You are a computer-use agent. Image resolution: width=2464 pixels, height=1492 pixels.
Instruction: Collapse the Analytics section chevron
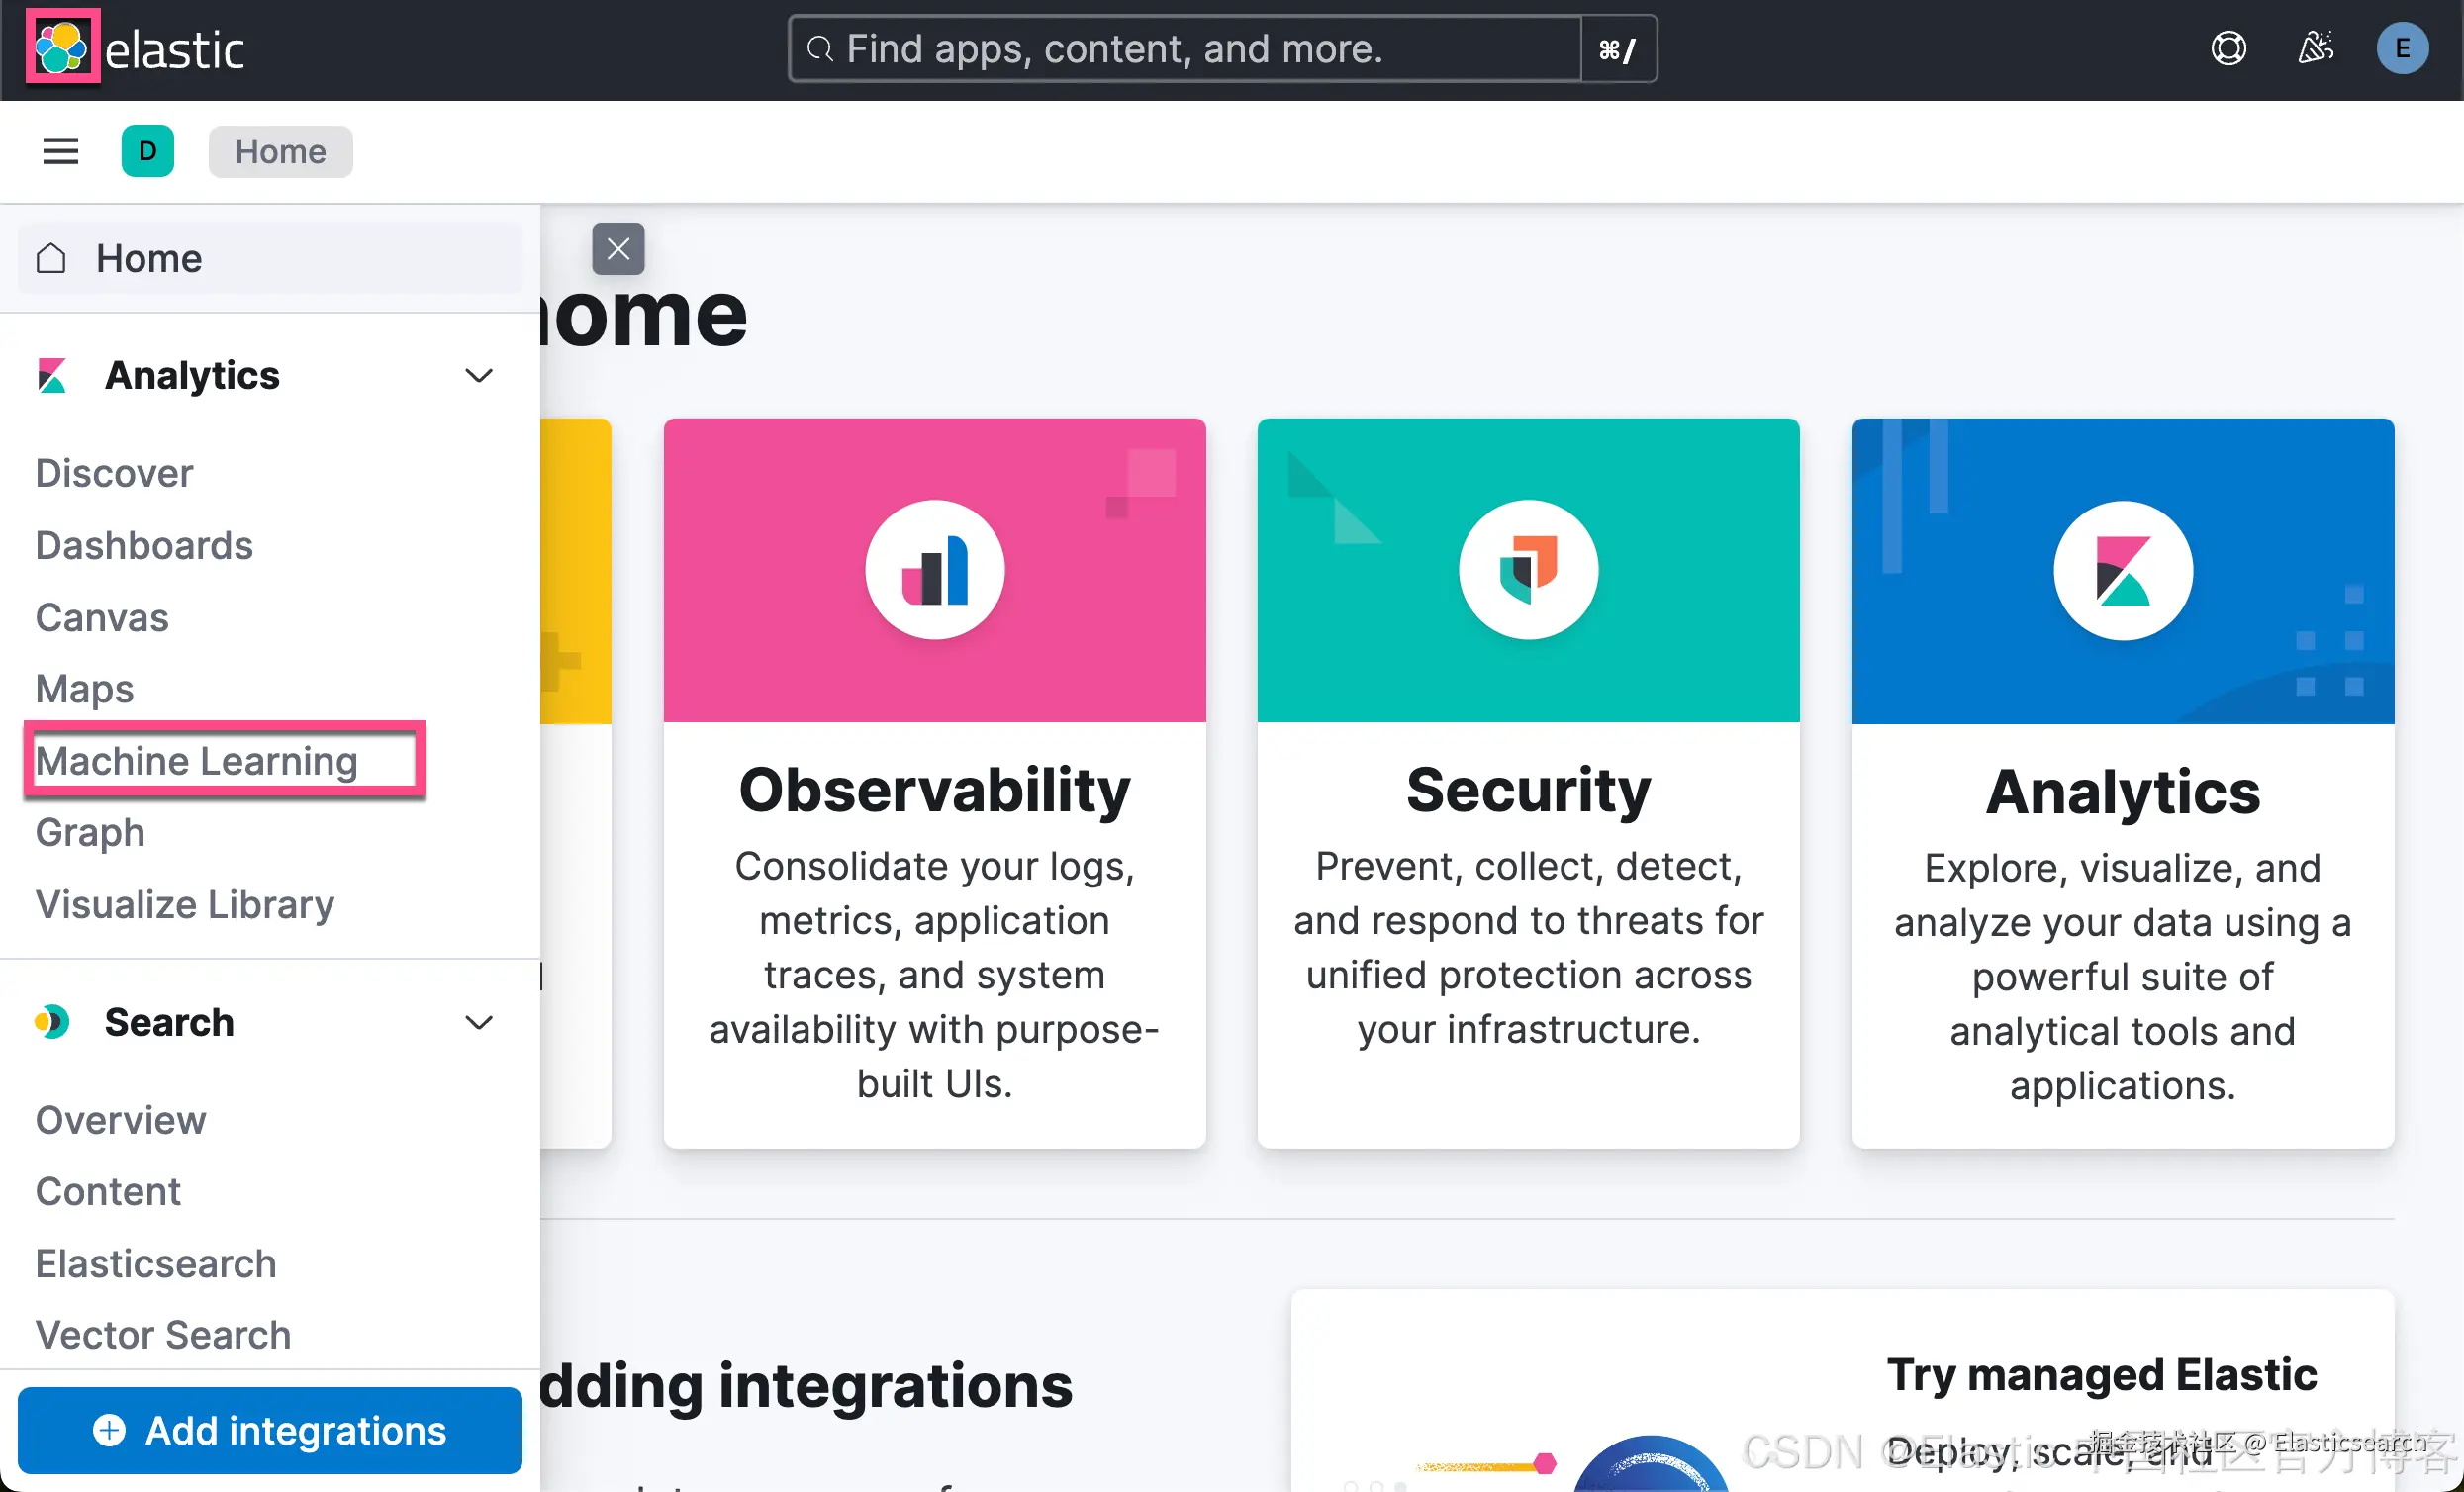(x=479, y=376)
